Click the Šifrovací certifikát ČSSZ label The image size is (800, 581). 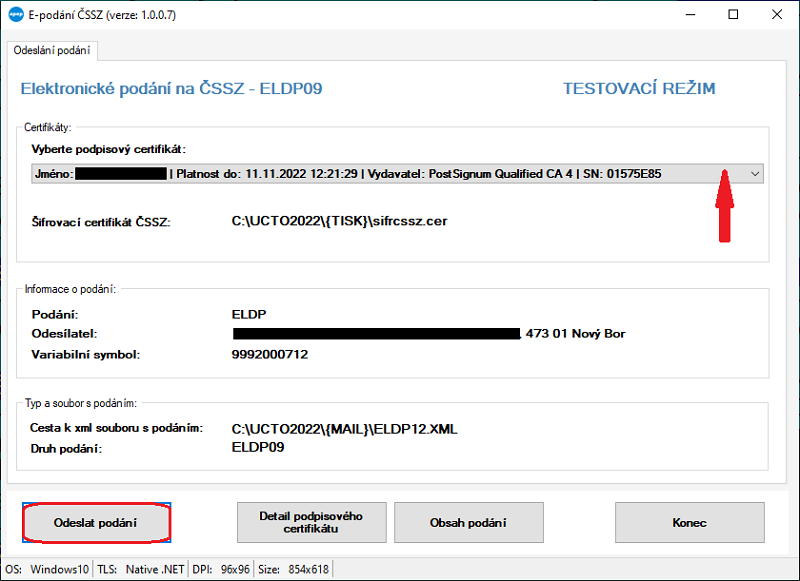101,222
